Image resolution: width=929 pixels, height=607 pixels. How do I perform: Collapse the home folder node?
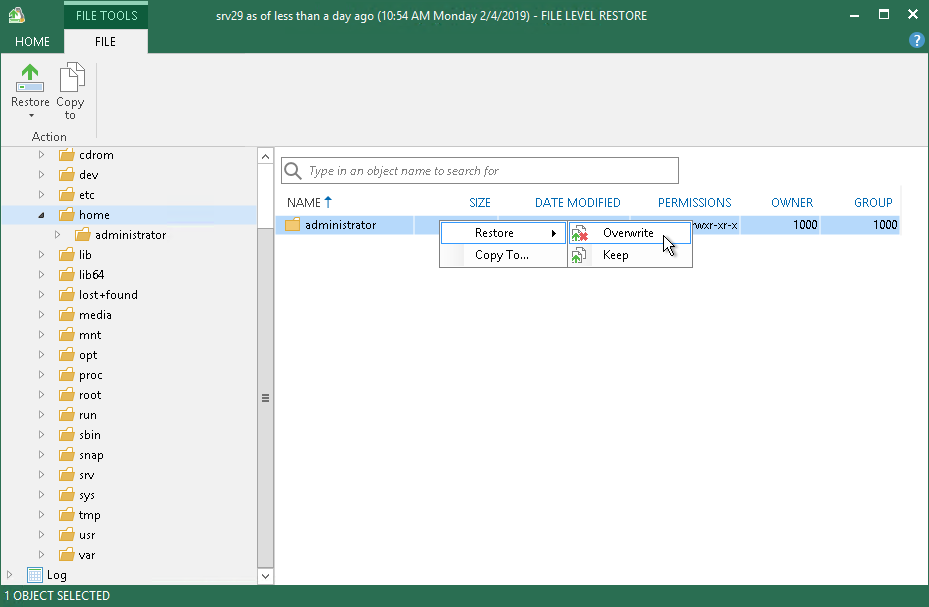point(41,215)
